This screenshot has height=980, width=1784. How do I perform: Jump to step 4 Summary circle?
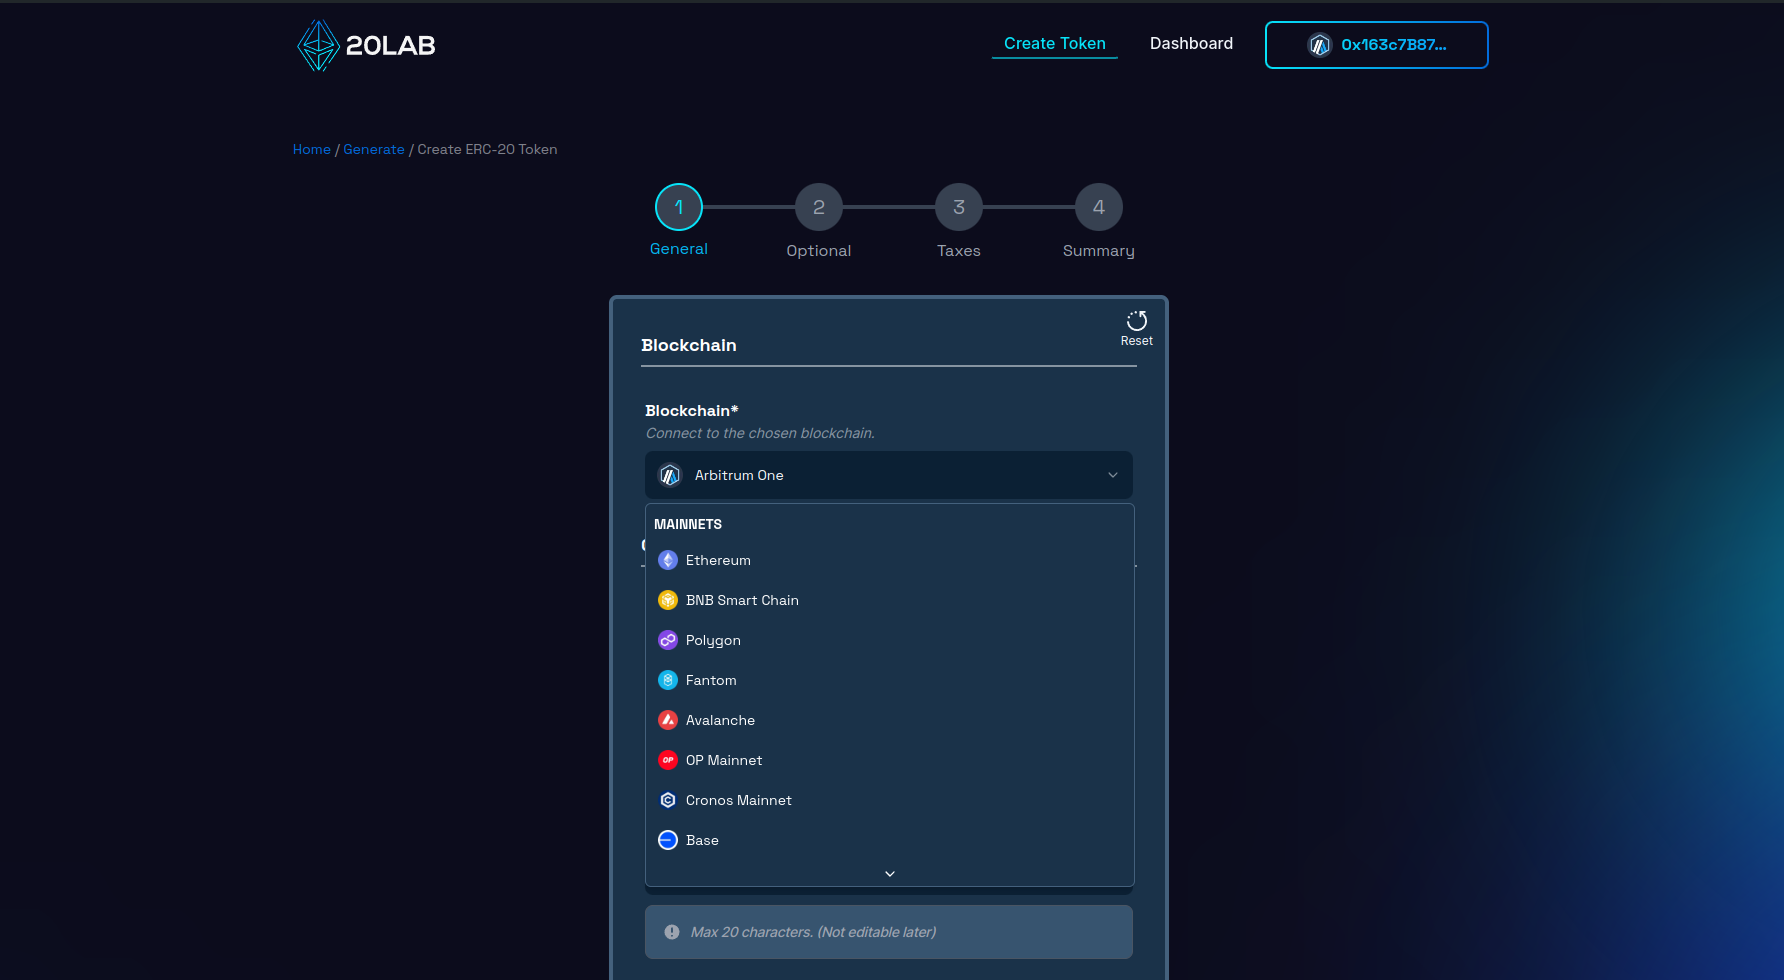point(1099,207)
